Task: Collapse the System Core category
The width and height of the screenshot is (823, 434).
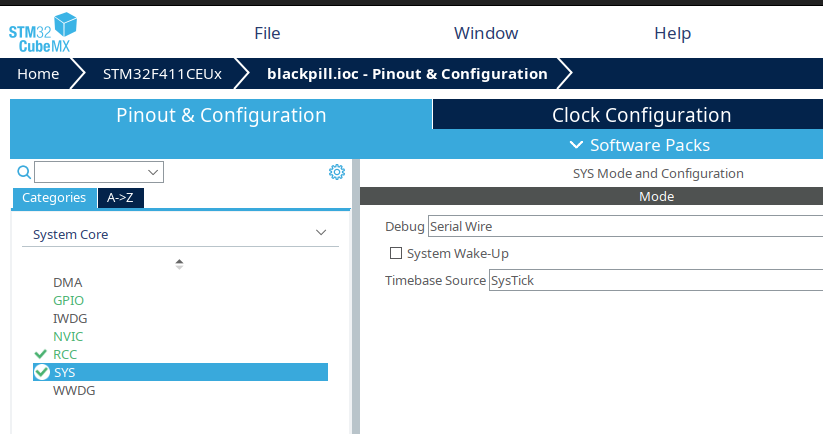Action: pyautogui.click(x=320, y=234)
